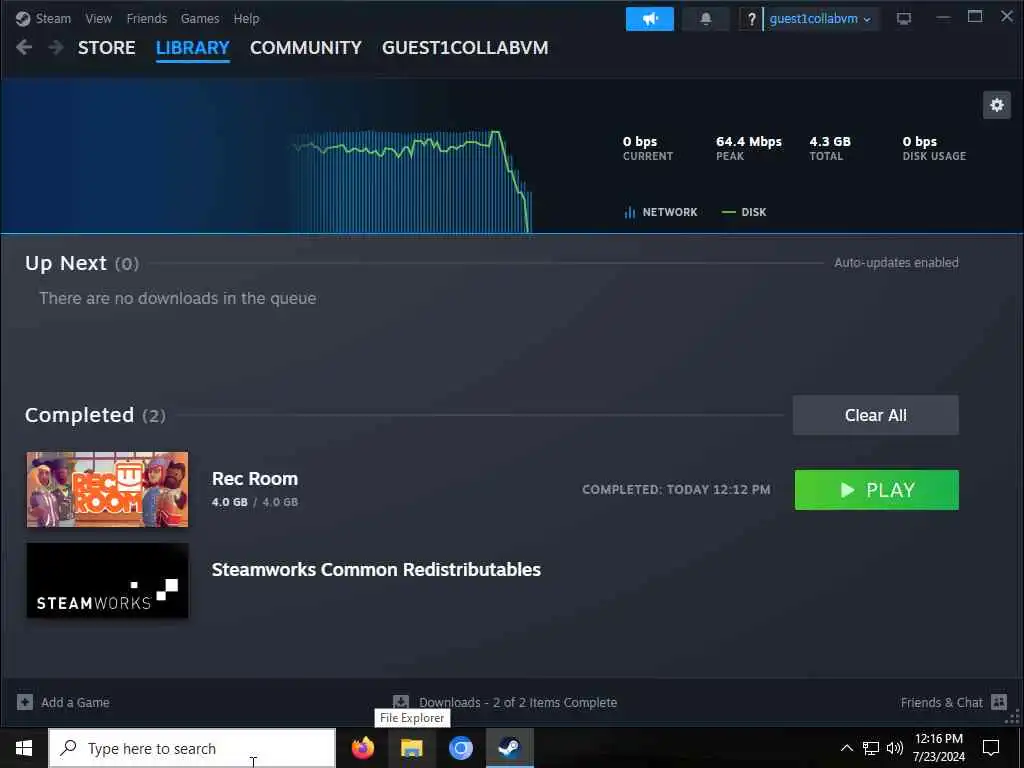This screenshot has width=1024, height=768.
Task: Open Friends & Chat label
Action: click(x=941, y=702)
